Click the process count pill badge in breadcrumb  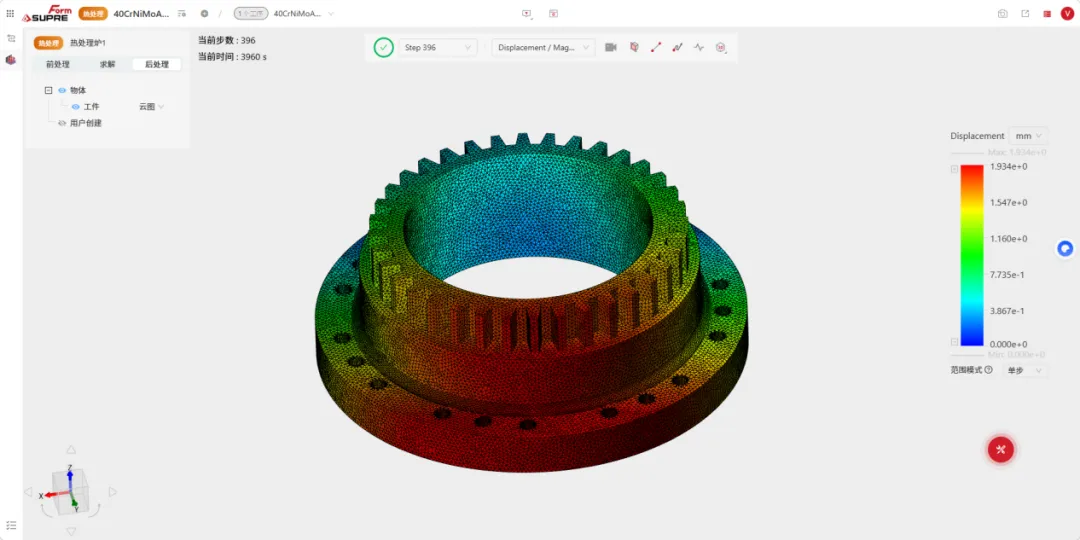click(251, 14)
